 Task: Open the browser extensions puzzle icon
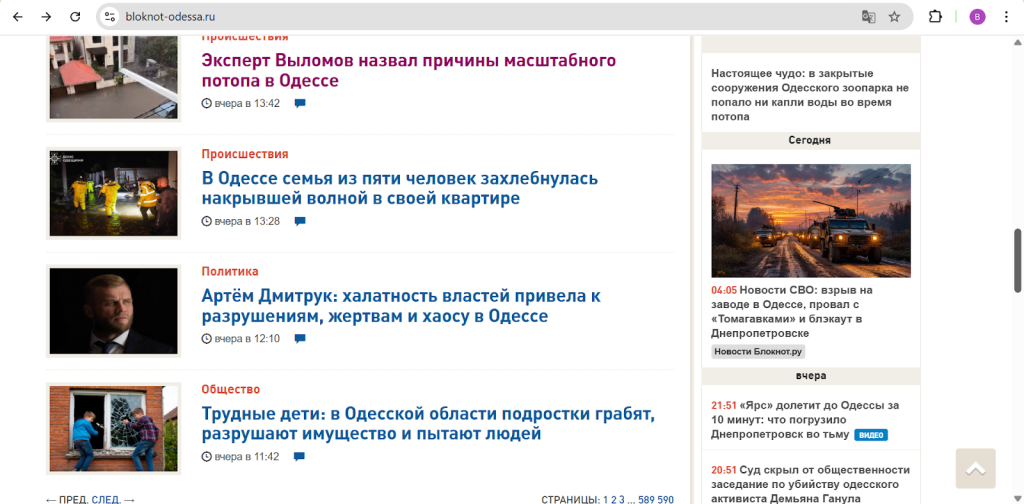point(936,17)
